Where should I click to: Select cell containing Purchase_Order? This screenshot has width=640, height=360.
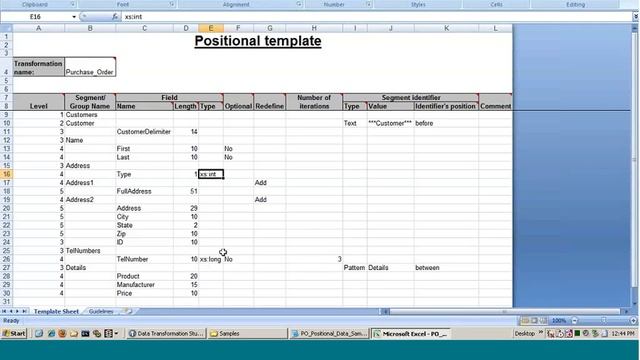pyautogui.click(x=90, y=67)
